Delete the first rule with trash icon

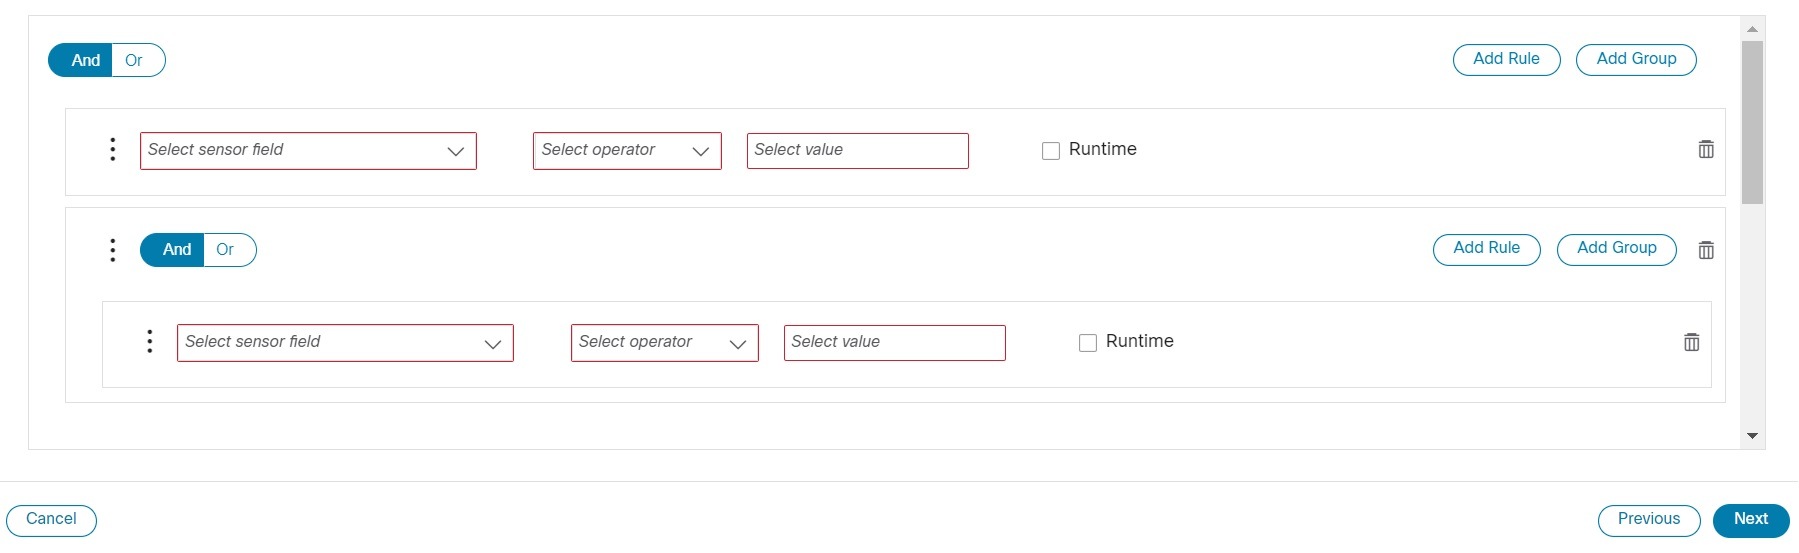click(1706, 149)
